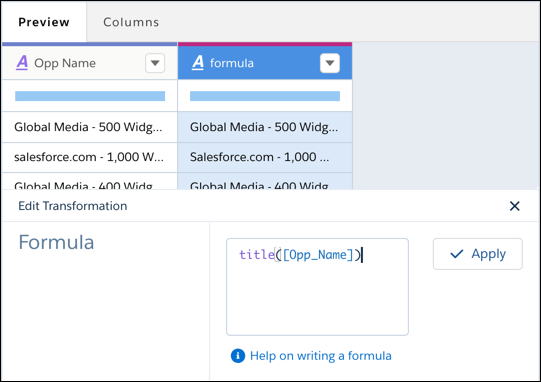Screen dimensions: 541x382
Task: Select the cell 'salesforce.com - 1,000 W...'
Action: click(89, 157)
